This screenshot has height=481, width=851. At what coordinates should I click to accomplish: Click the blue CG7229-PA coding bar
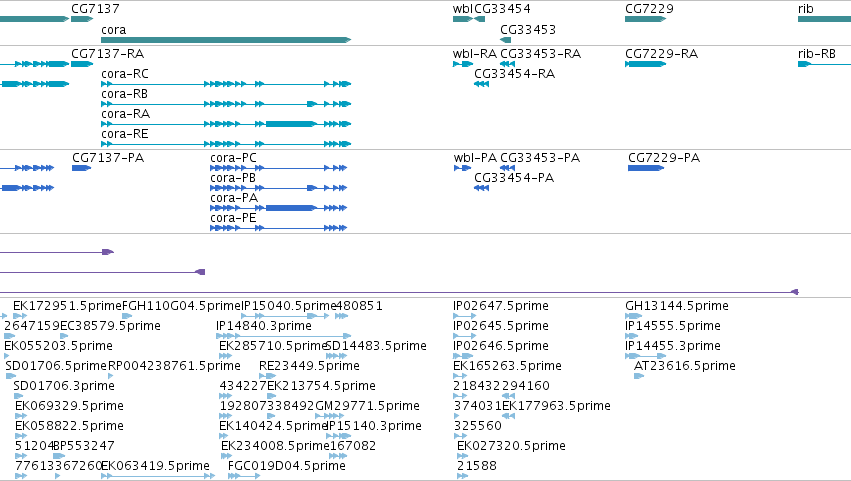pos(646,168)
